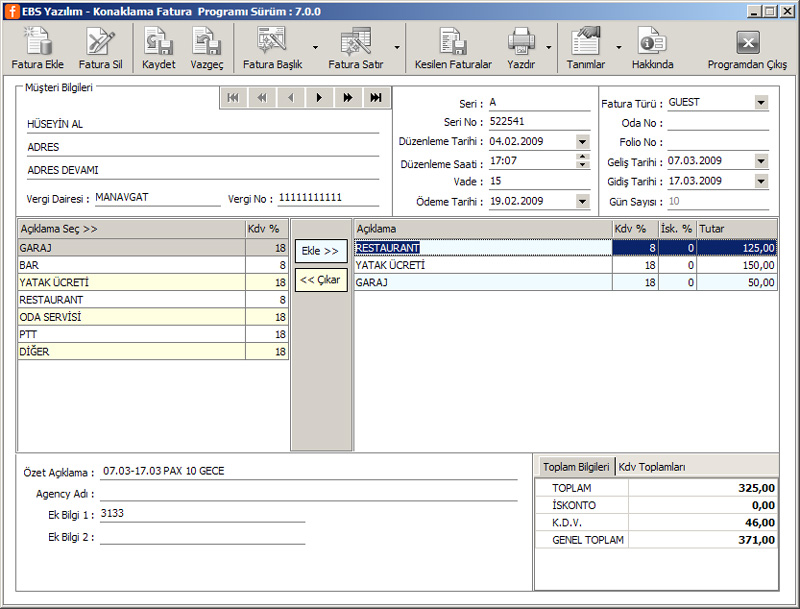Click the Açıklama column header in invoice lines
This screenshot has width=800, height=609.
click(x=483, y=229)
